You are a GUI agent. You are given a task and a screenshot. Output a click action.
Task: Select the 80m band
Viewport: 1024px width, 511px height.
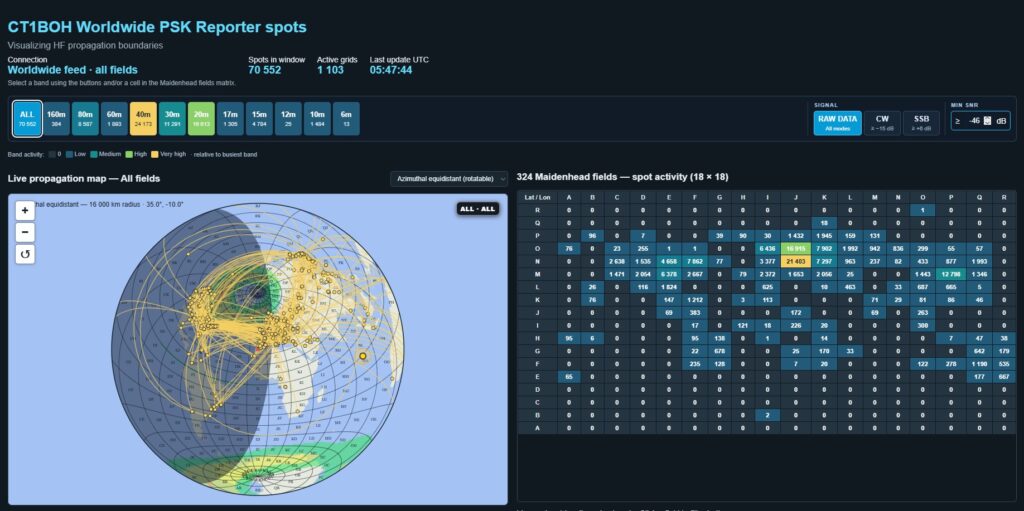[x=85, y=118]
